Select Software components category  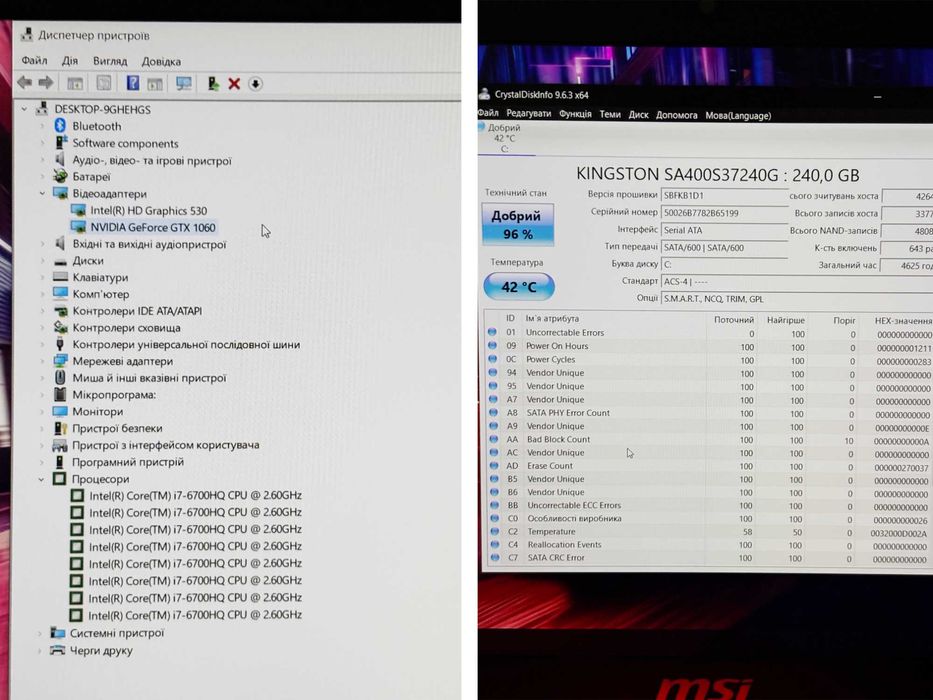pos(126,143)
